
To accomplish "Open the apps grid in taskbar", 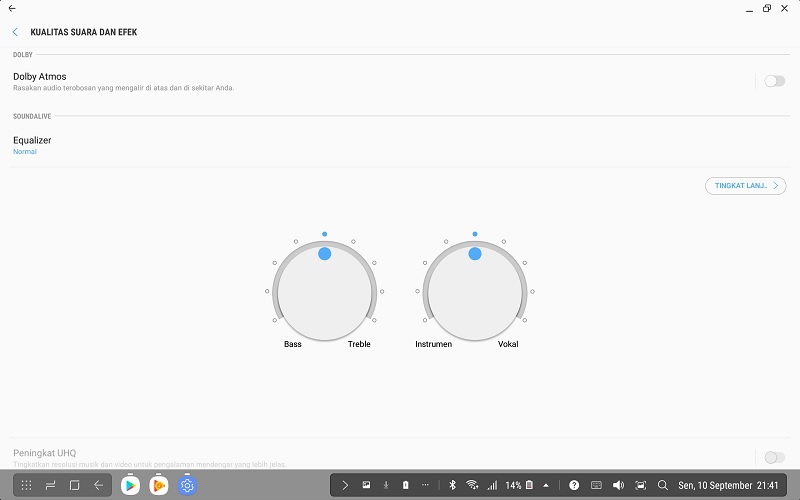I will 26,485.
